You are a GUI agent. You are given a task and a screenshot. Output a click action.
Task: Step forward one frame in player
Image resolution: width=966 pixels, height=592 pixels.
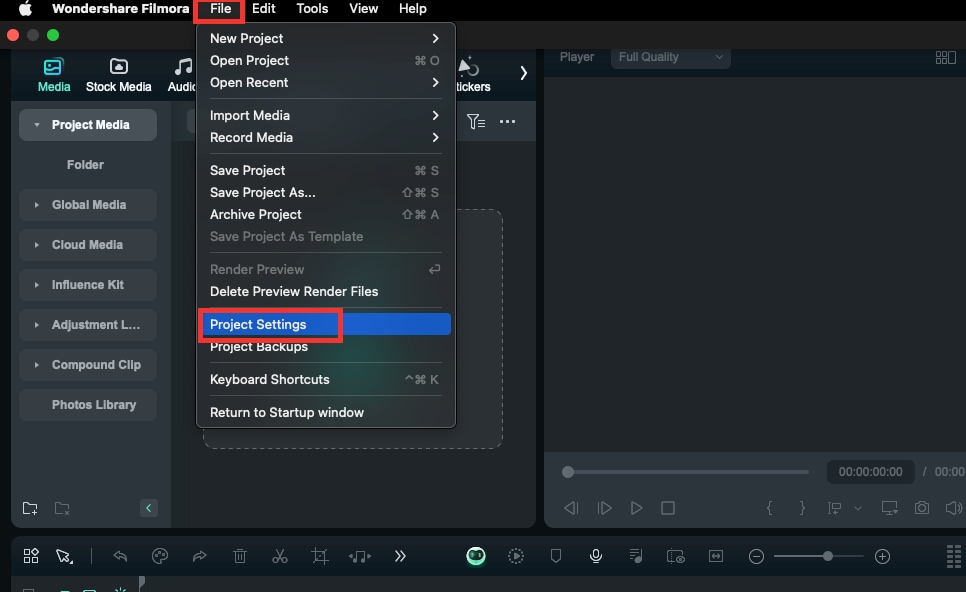604,508
